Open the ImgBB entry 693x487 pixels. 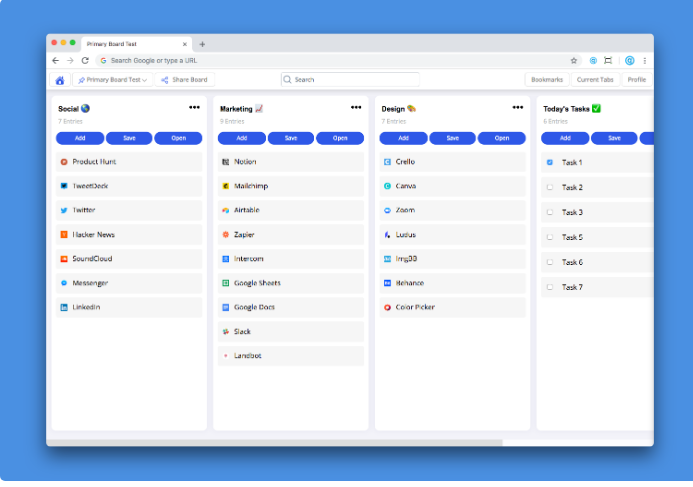(x=453, y=259)
